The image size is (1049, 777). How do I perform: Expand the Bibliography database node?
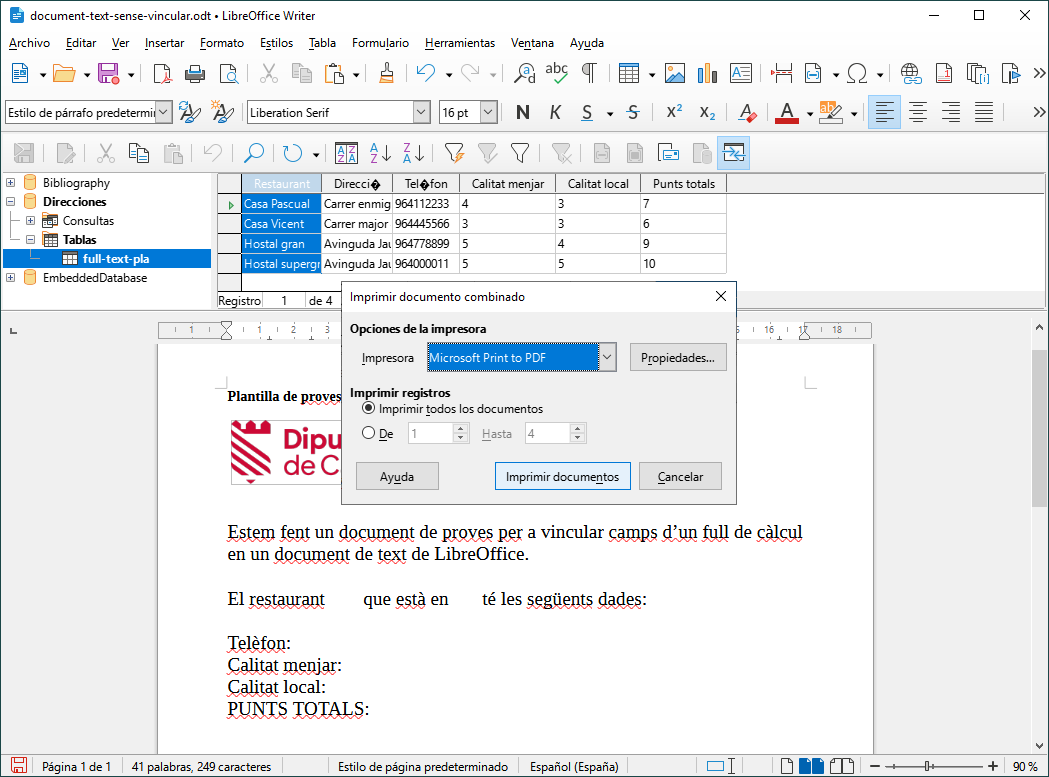tap(11, 183)
